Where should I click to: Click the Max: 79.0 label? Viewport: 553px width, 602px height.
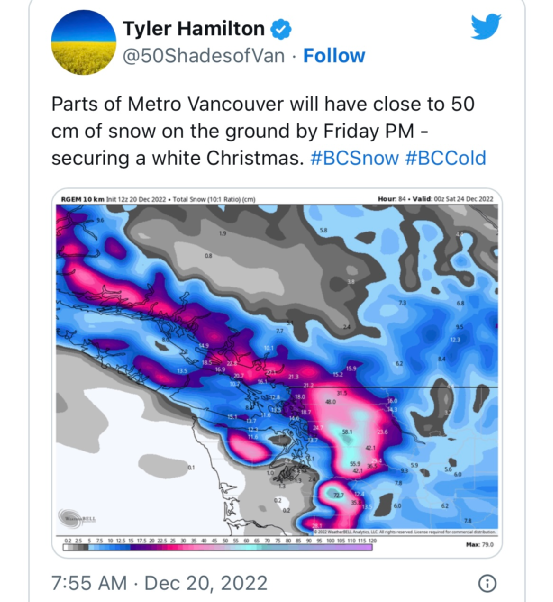[480, 544]
